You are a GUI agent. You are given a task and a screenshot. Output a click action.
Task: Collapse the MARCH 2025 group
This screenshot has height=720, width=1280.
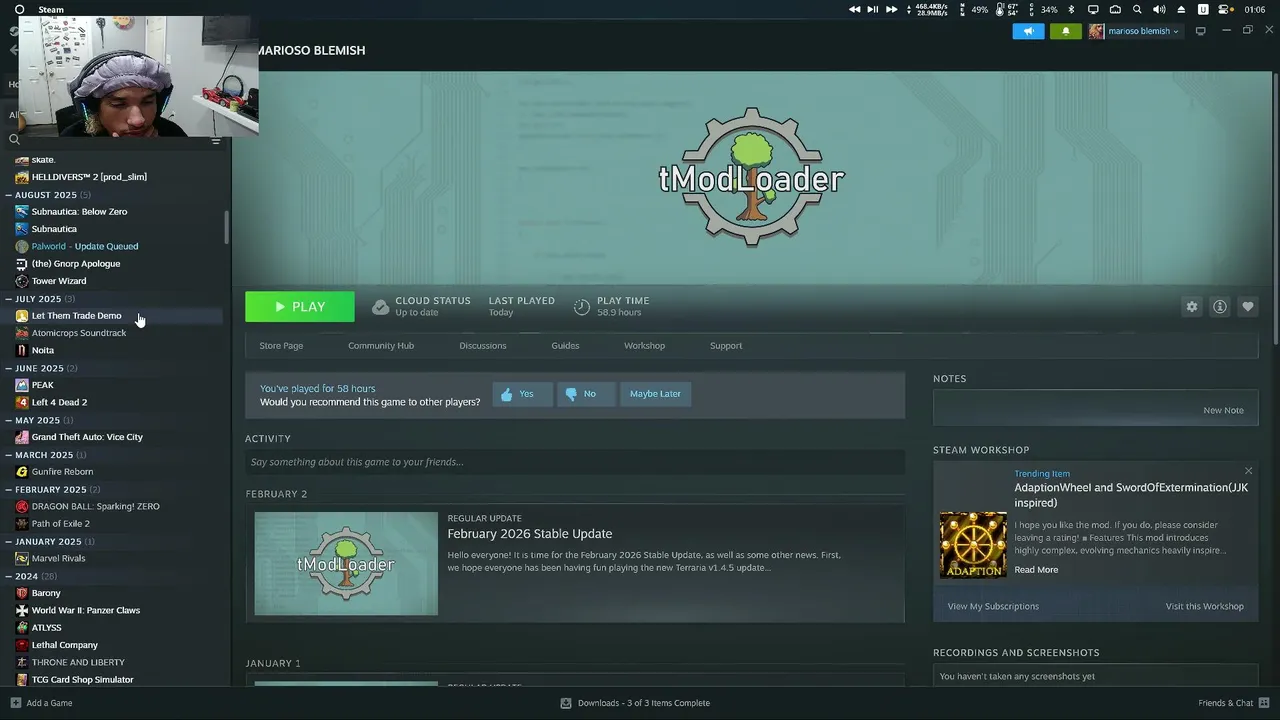click(9, 455)
